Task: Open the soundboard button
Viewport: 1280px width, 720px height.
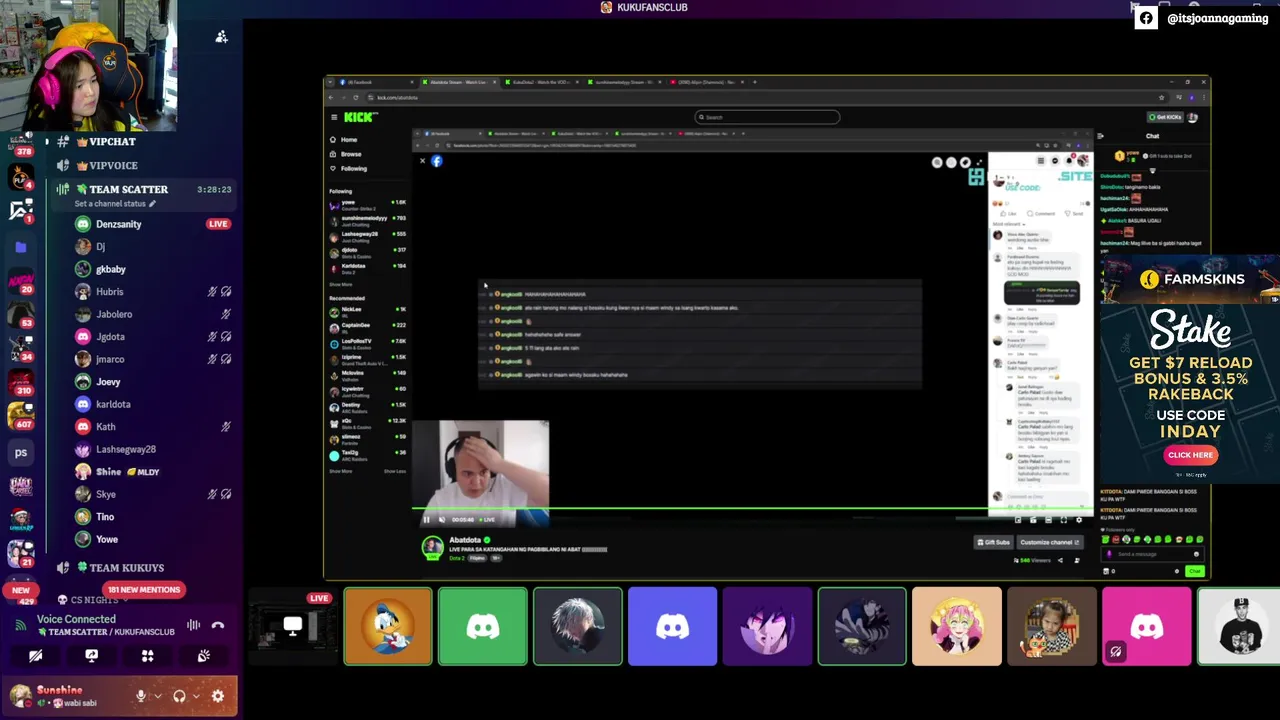Action: (x=203, y=656)
